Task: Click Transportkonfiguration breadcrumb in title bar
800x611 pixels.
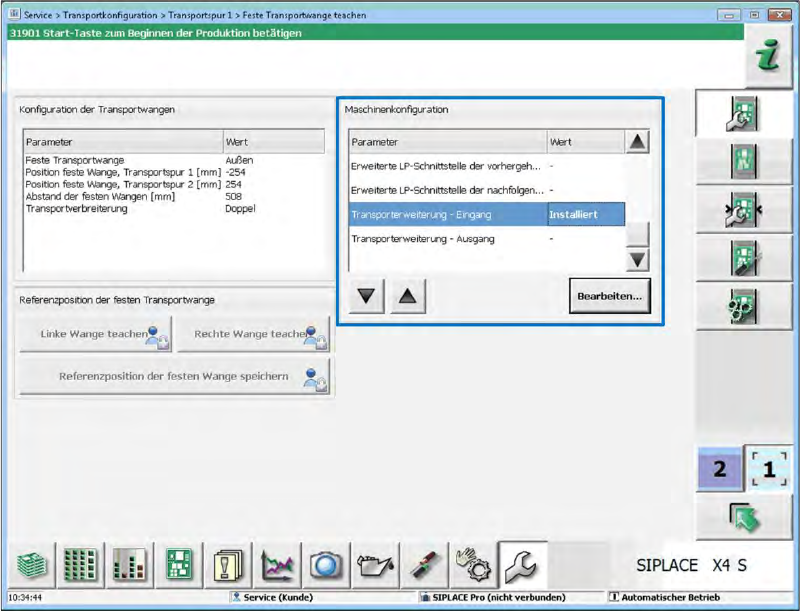Action: coord(110,15)
